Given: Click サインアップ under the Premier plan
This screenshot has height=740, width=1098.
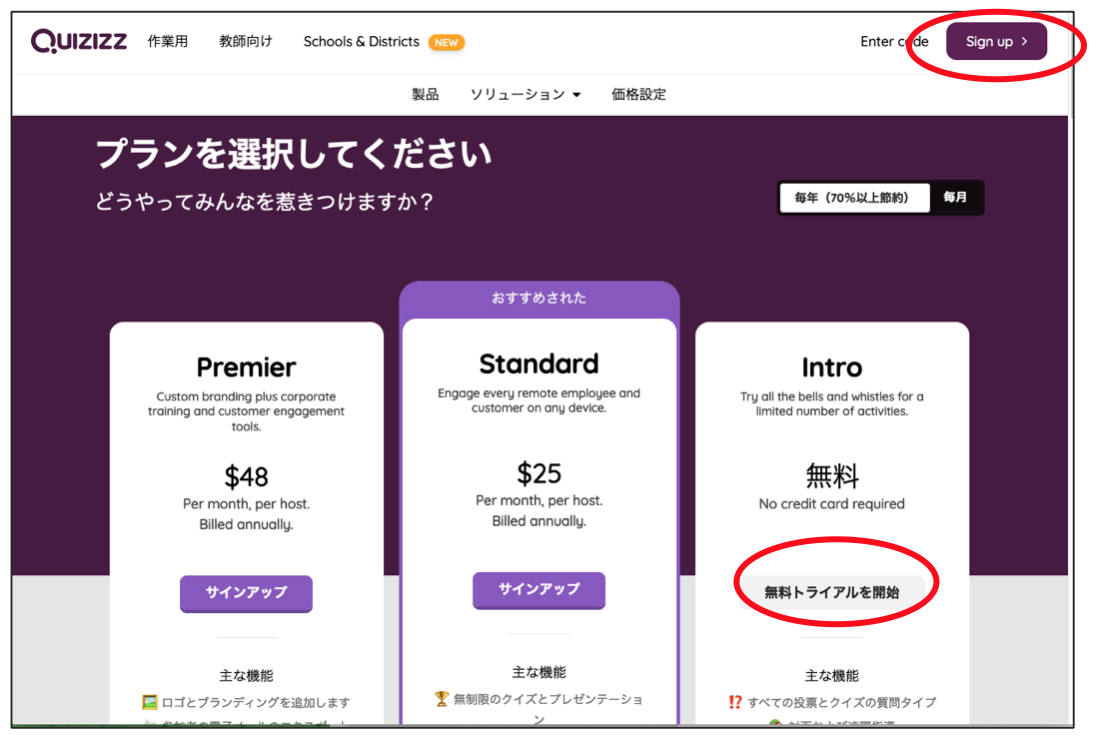Looking at the screenshot, I should point(246,592).
